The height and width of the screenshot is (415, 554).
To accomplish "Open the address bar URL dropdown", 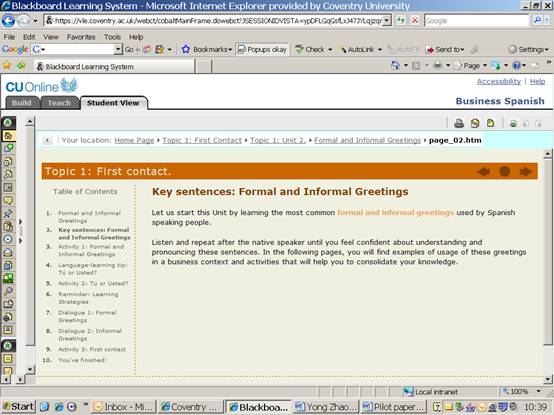I will tap(387, 21).
